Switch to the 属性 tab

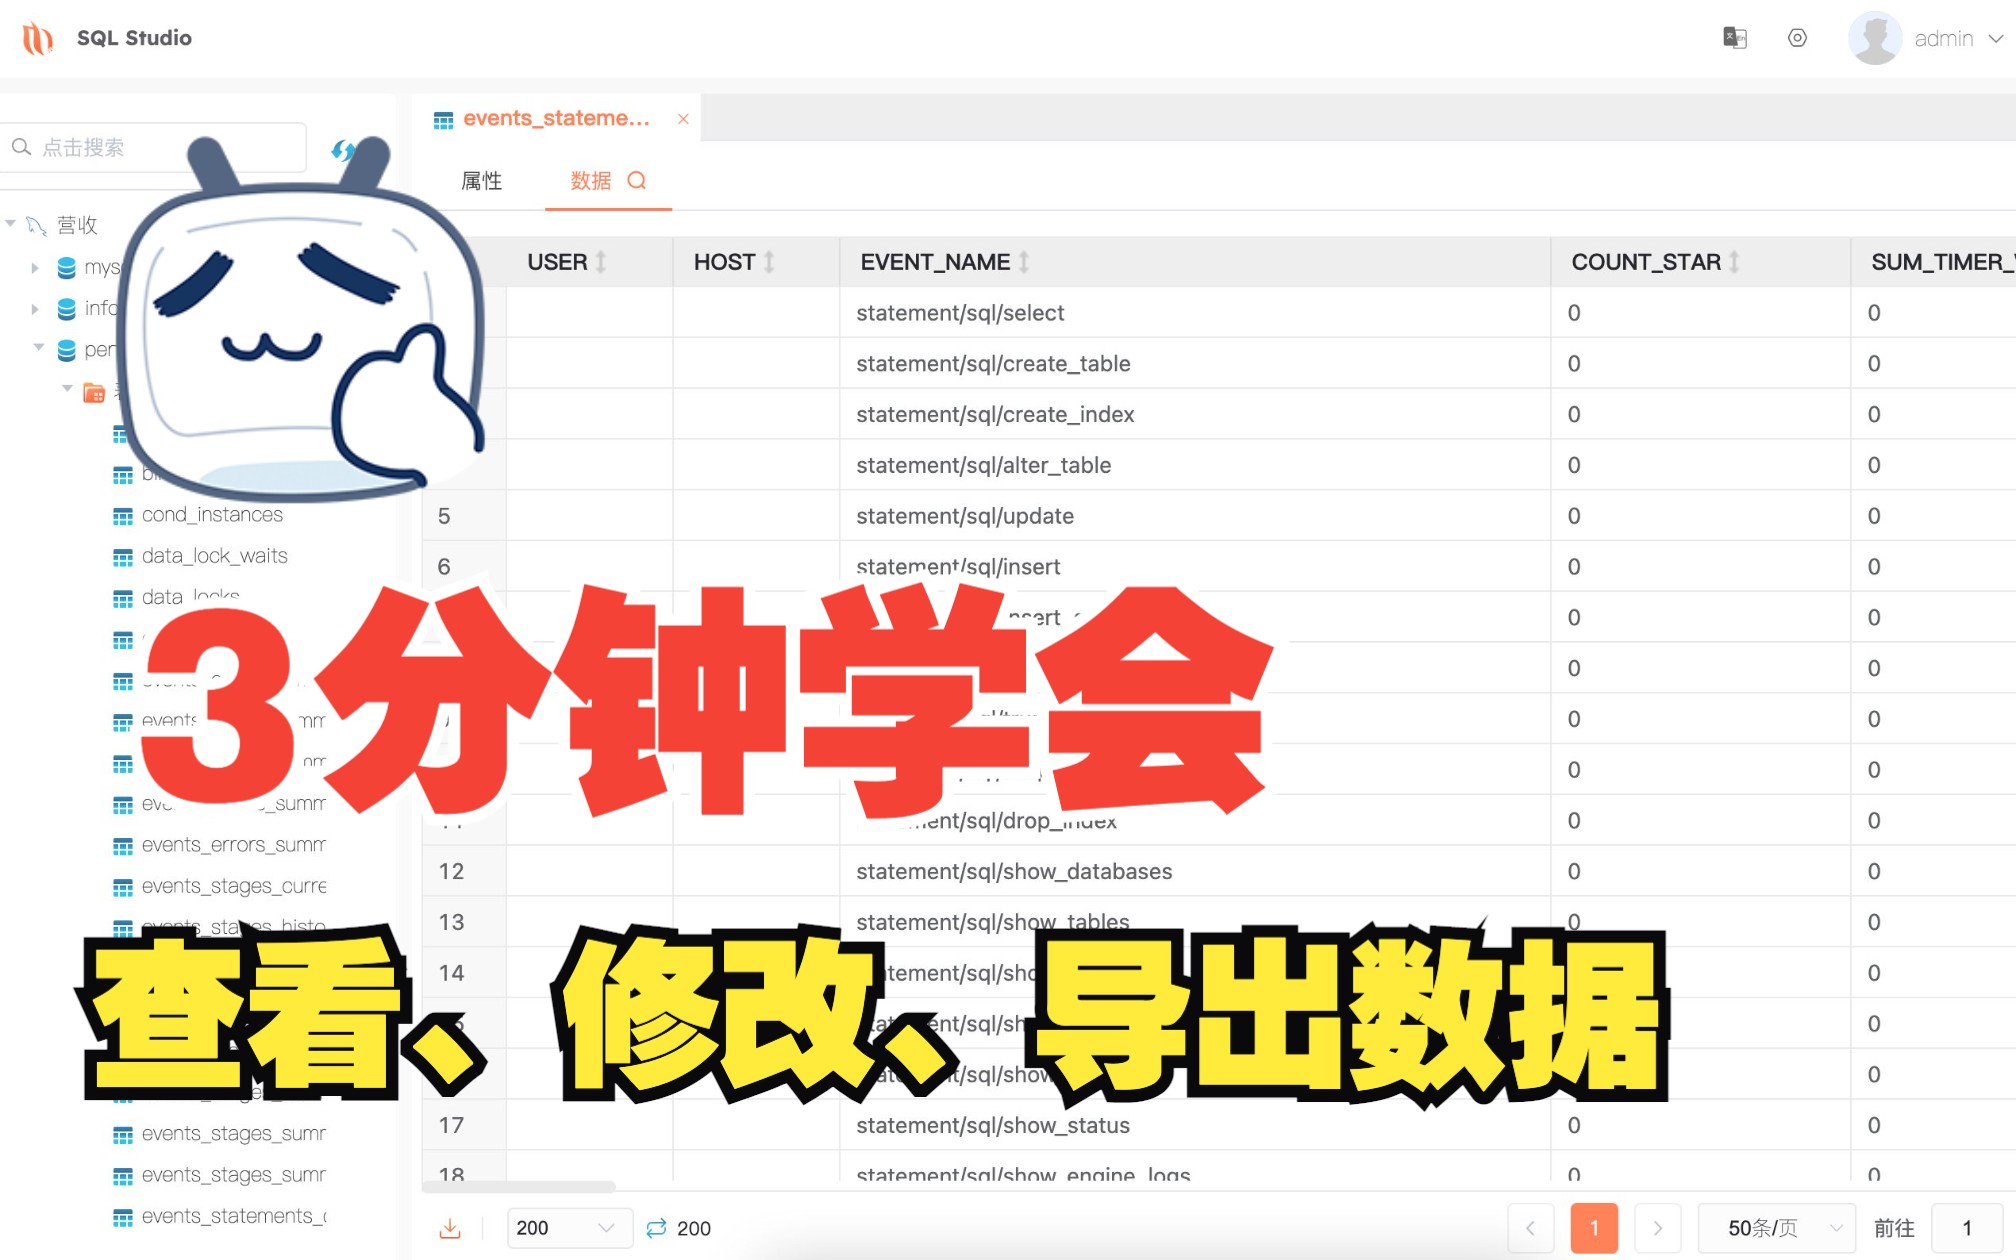[481, 180]
